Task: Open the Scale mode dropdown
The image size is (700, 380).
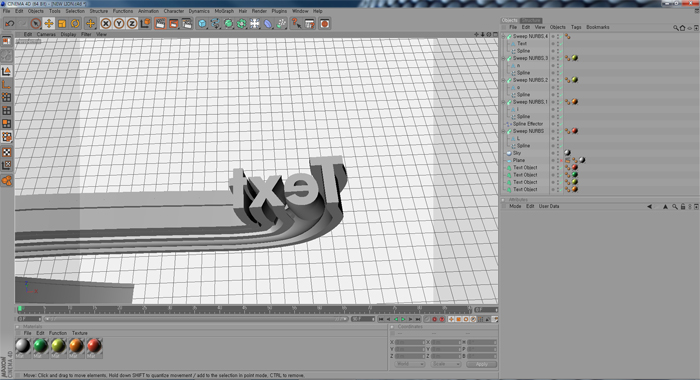Action: [446, 364]
